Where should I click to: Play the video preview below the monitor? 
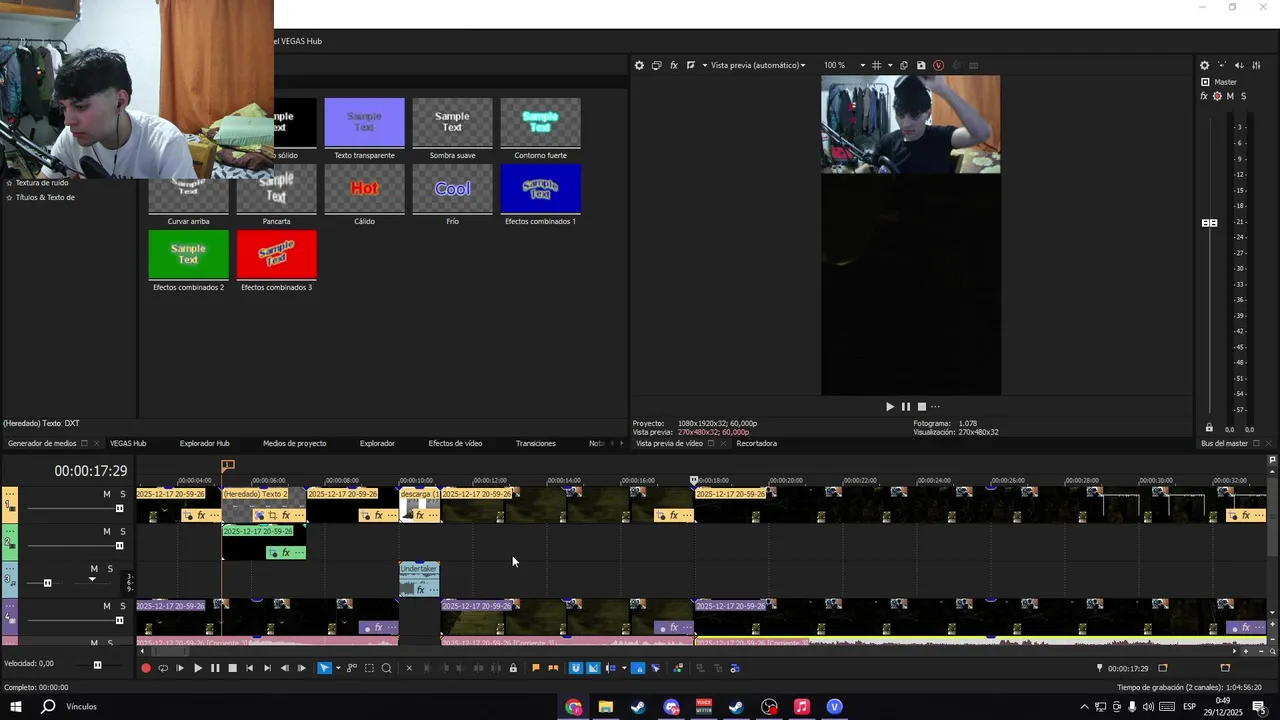tap(890, 407)
